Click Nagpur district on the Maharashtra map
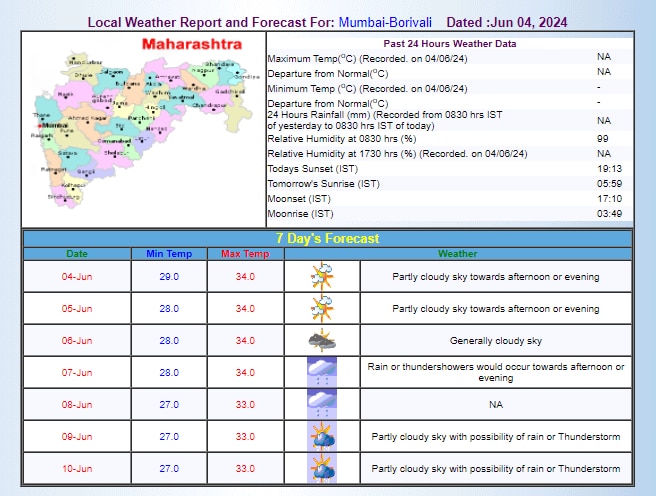Image resolution: width=656 pixels, height=496 pixels. 205,71
